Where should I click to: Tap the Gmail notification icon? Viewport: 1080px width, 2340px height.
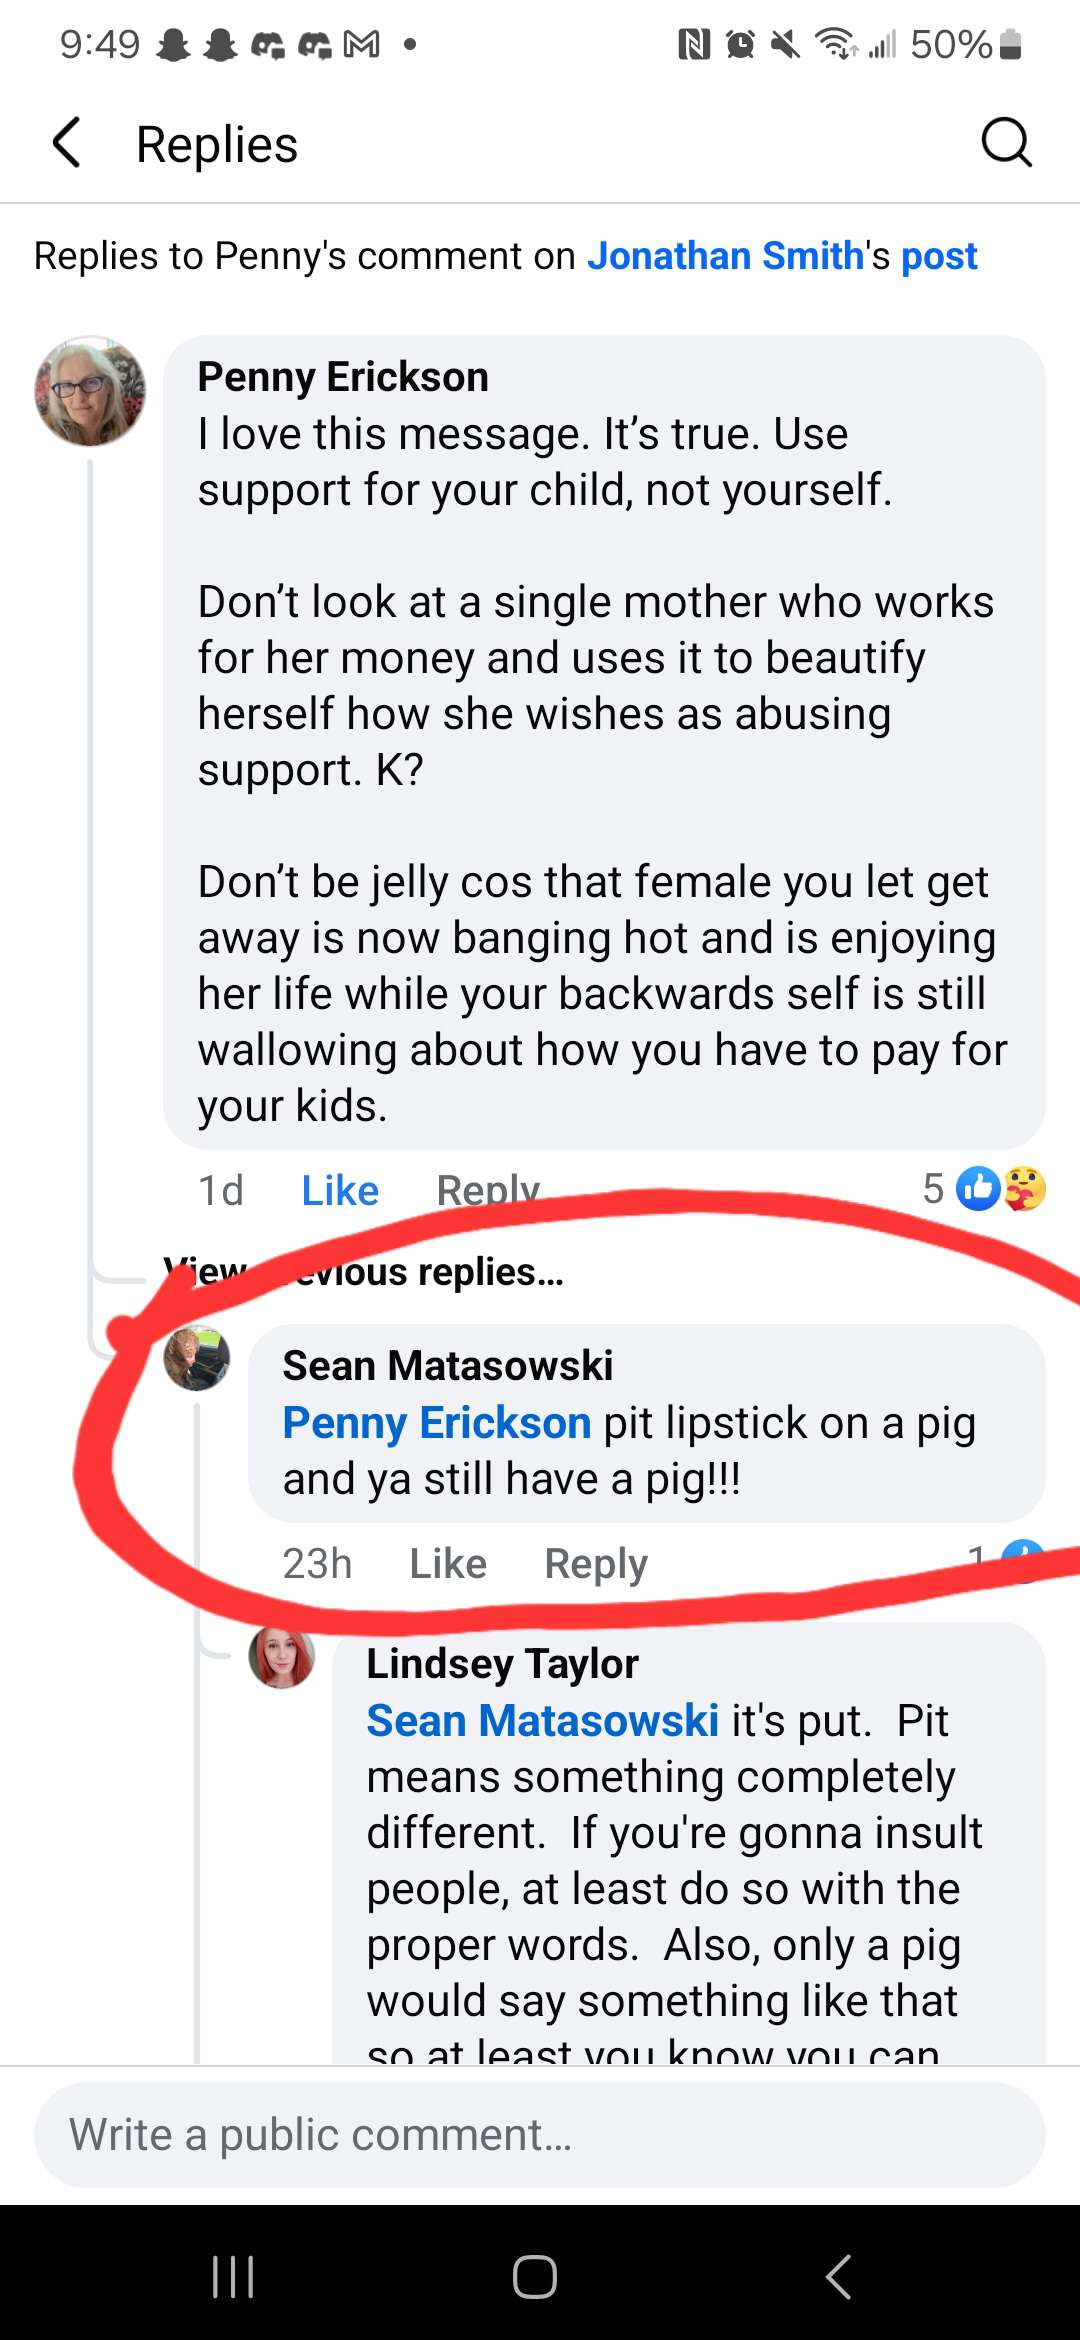pos(361,44)
